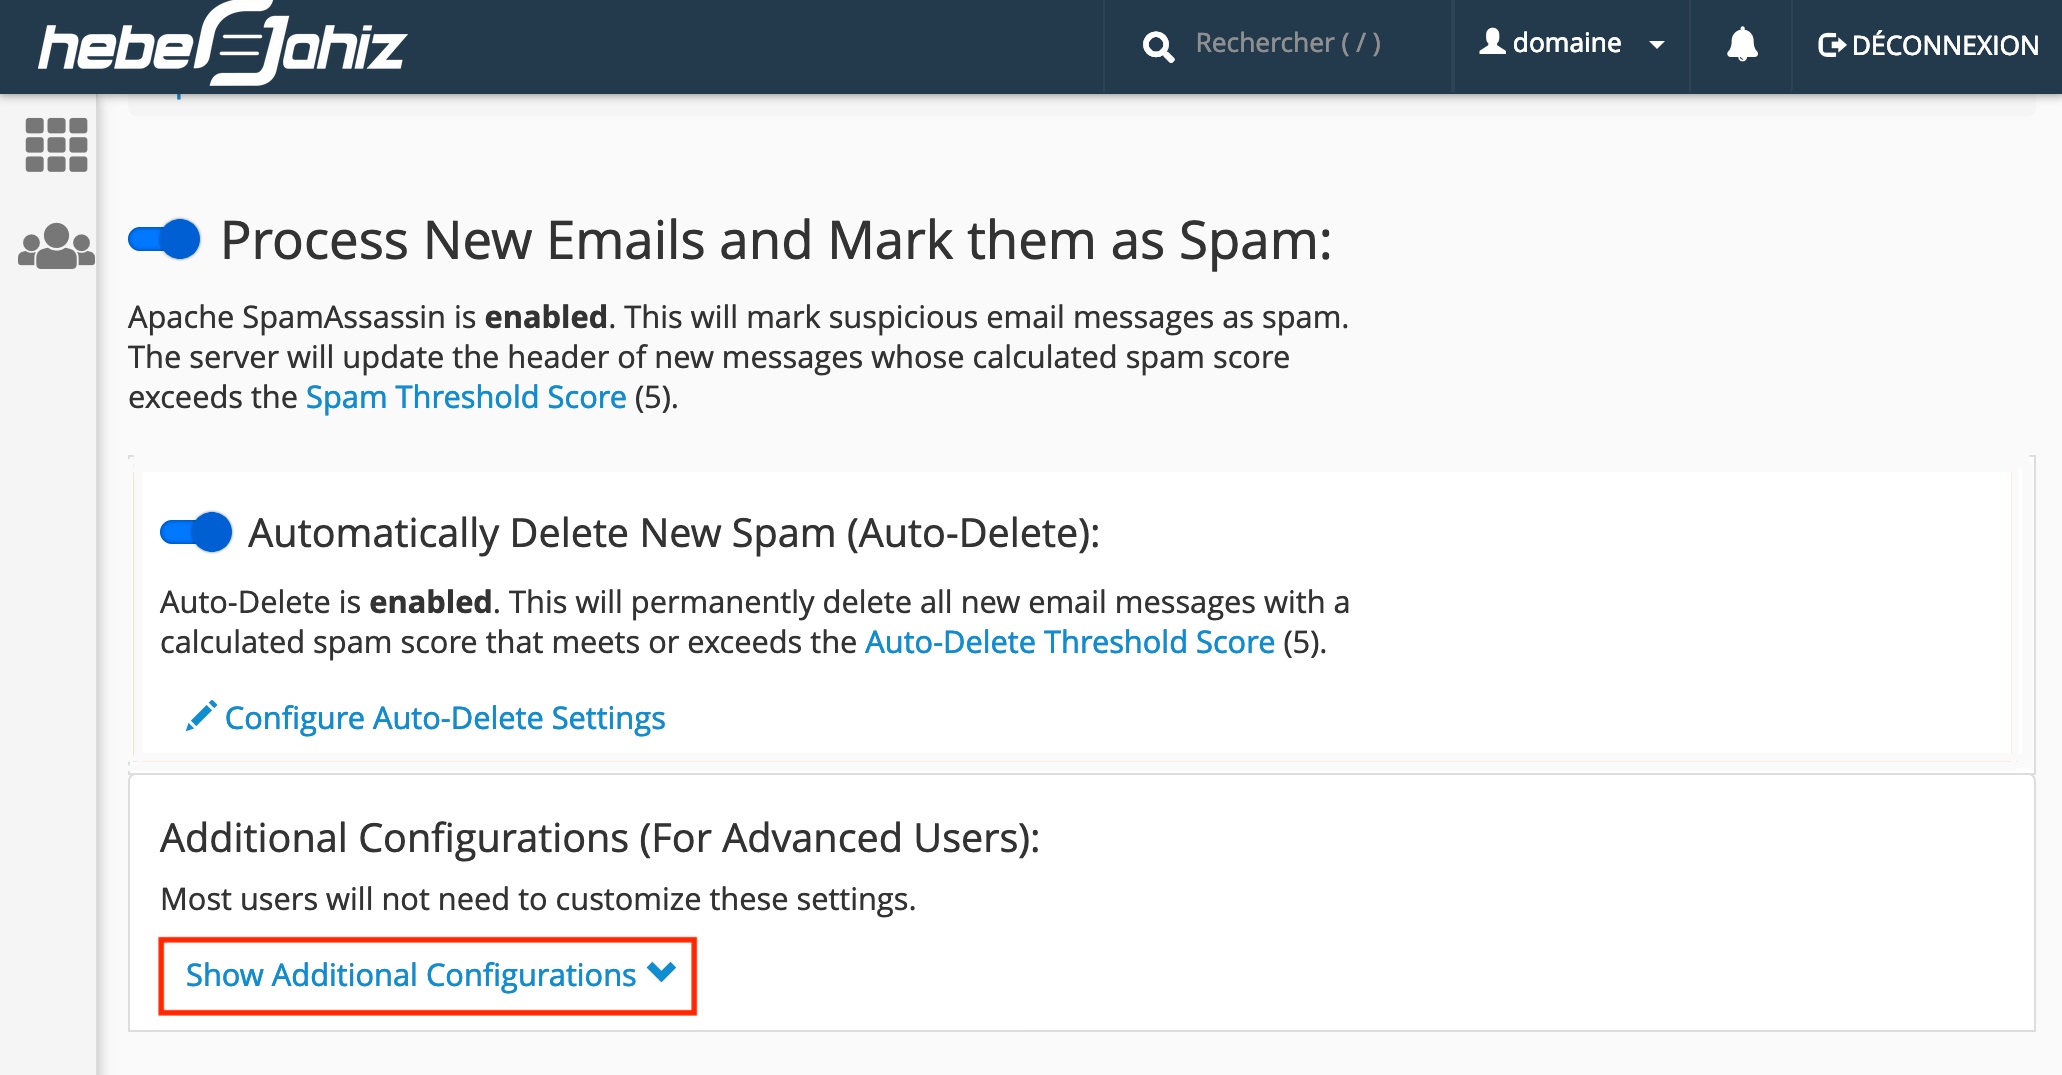Viewport: 2062px width, 1075px height.
Task: Focus the Rechercher search field
Action: pyautogui.click(x=1289, y=44)
